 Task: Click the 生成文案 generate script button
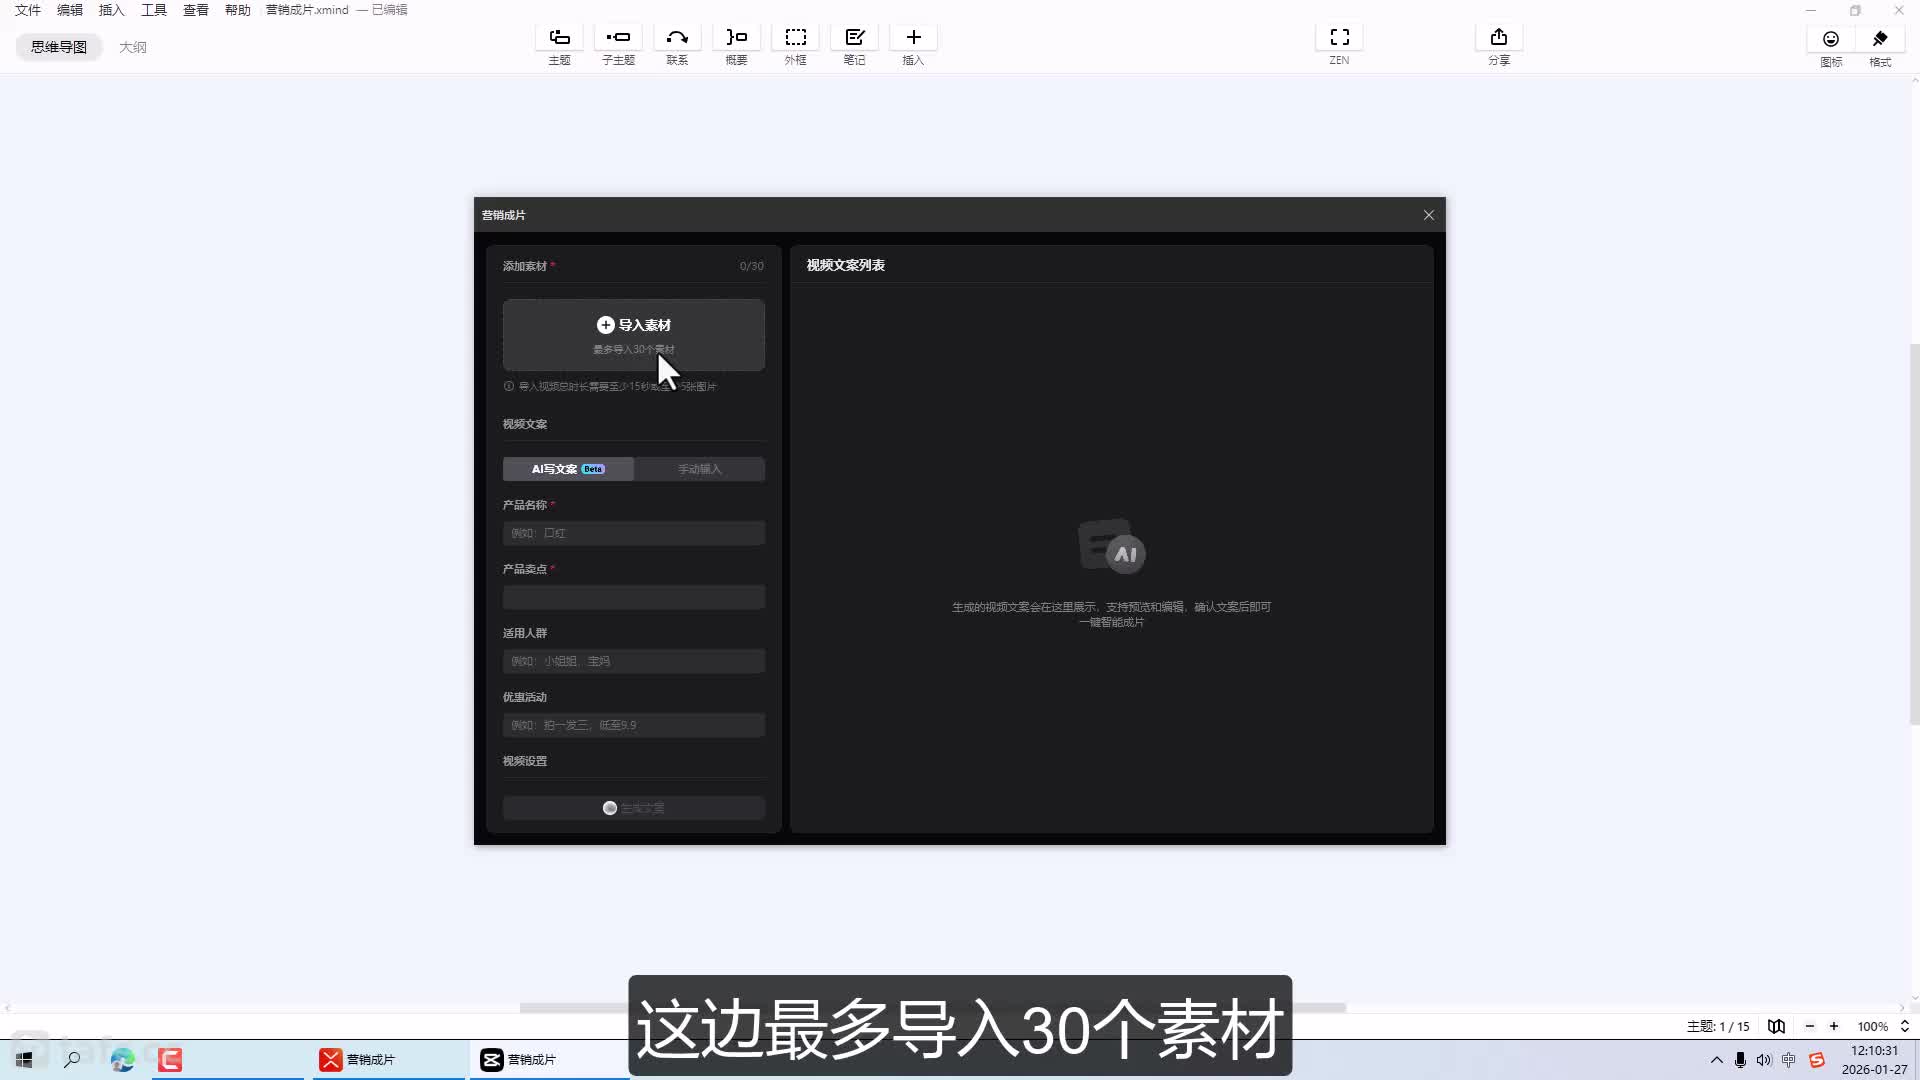click(633, 807)
